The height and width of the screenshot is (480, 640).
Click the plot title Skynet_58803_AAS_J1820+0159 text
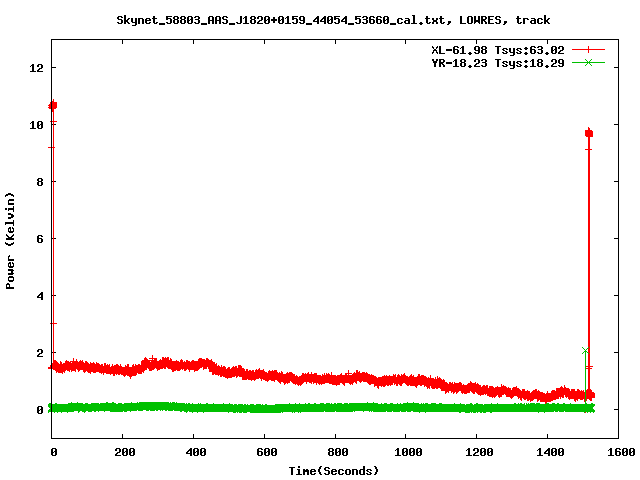coord(333,20)
